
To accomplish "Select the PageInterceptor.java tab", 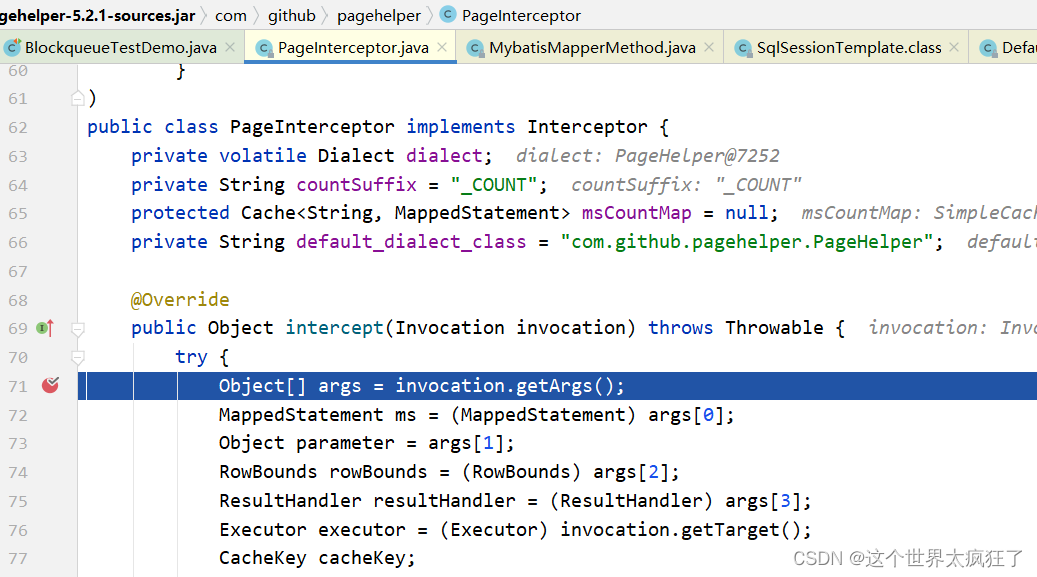I will click(351, 48).
